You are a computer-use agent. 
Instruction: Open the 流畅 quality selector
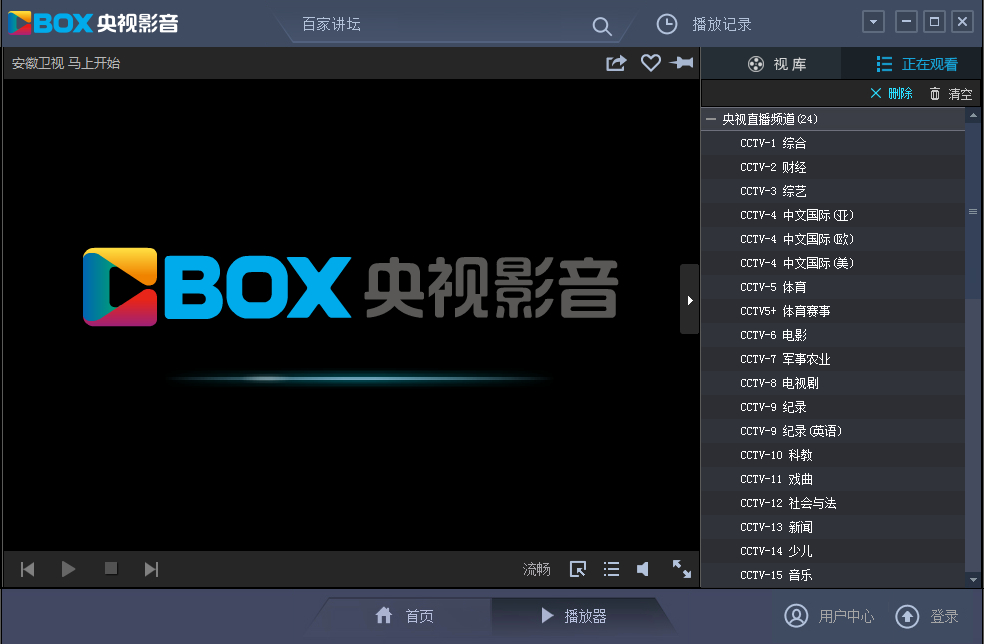(537, 569)
